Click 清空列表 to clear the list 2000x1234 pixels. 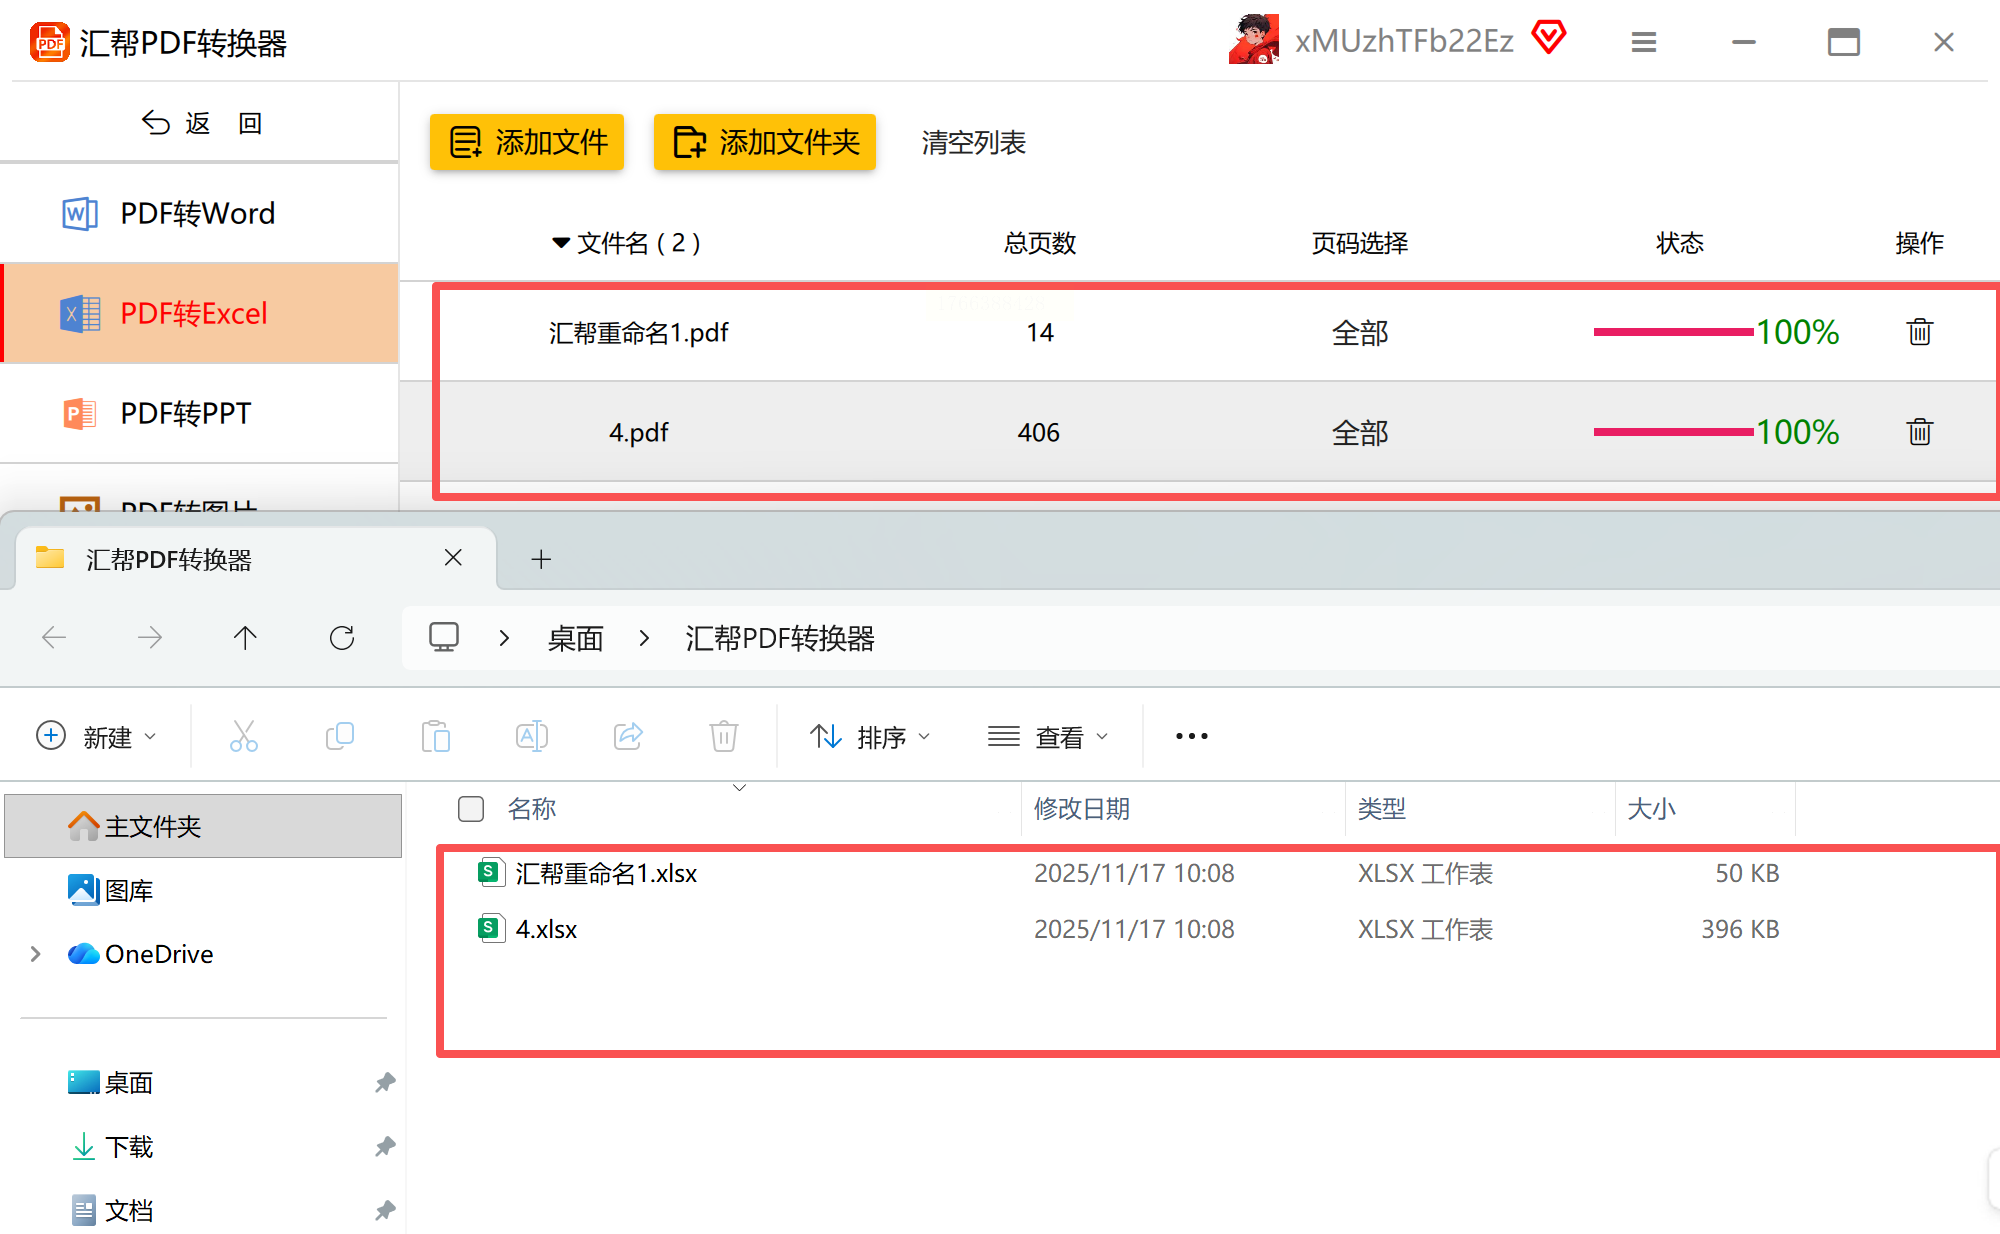[973, 142]
